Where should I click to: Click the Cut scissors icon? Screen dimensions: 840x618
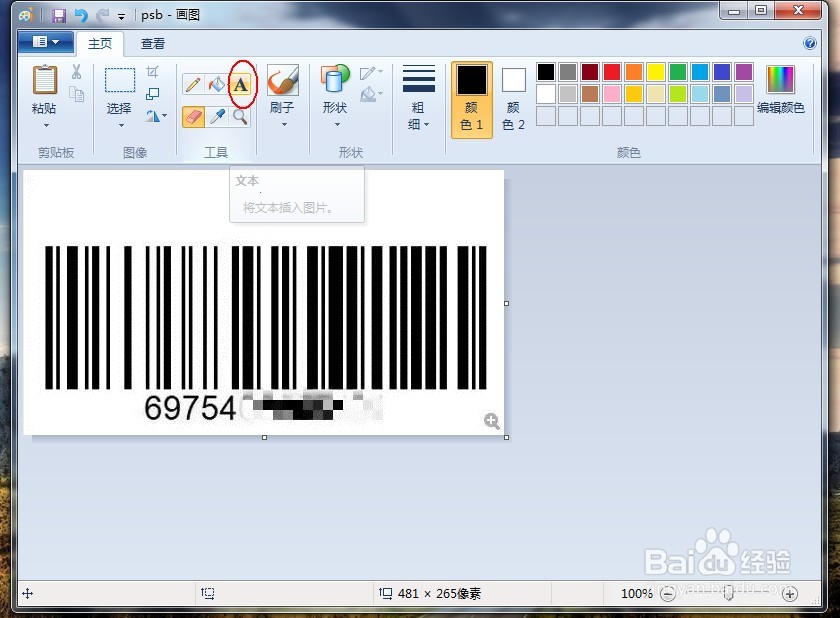[77, 72]
